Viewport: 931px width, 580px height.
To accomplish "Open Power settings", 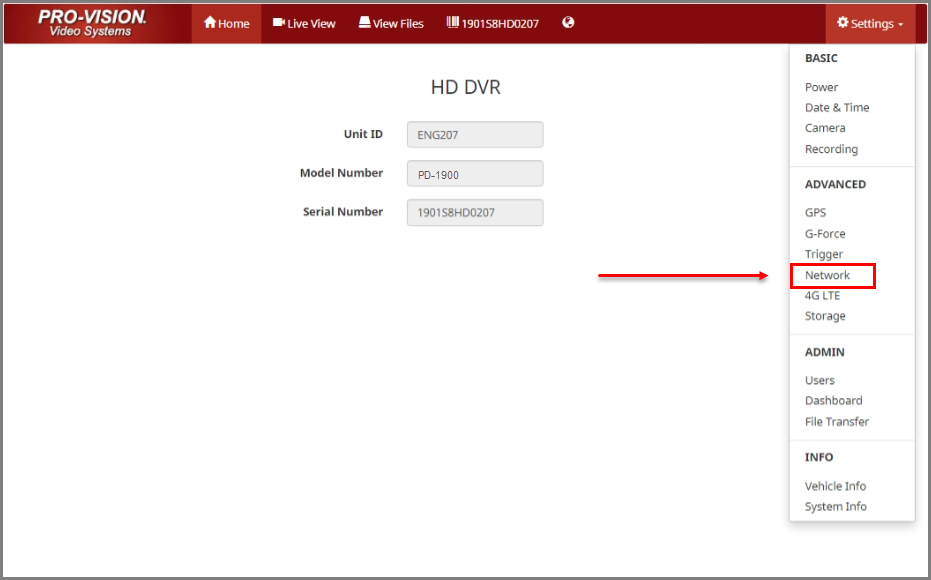I will (x=821, y=87).
